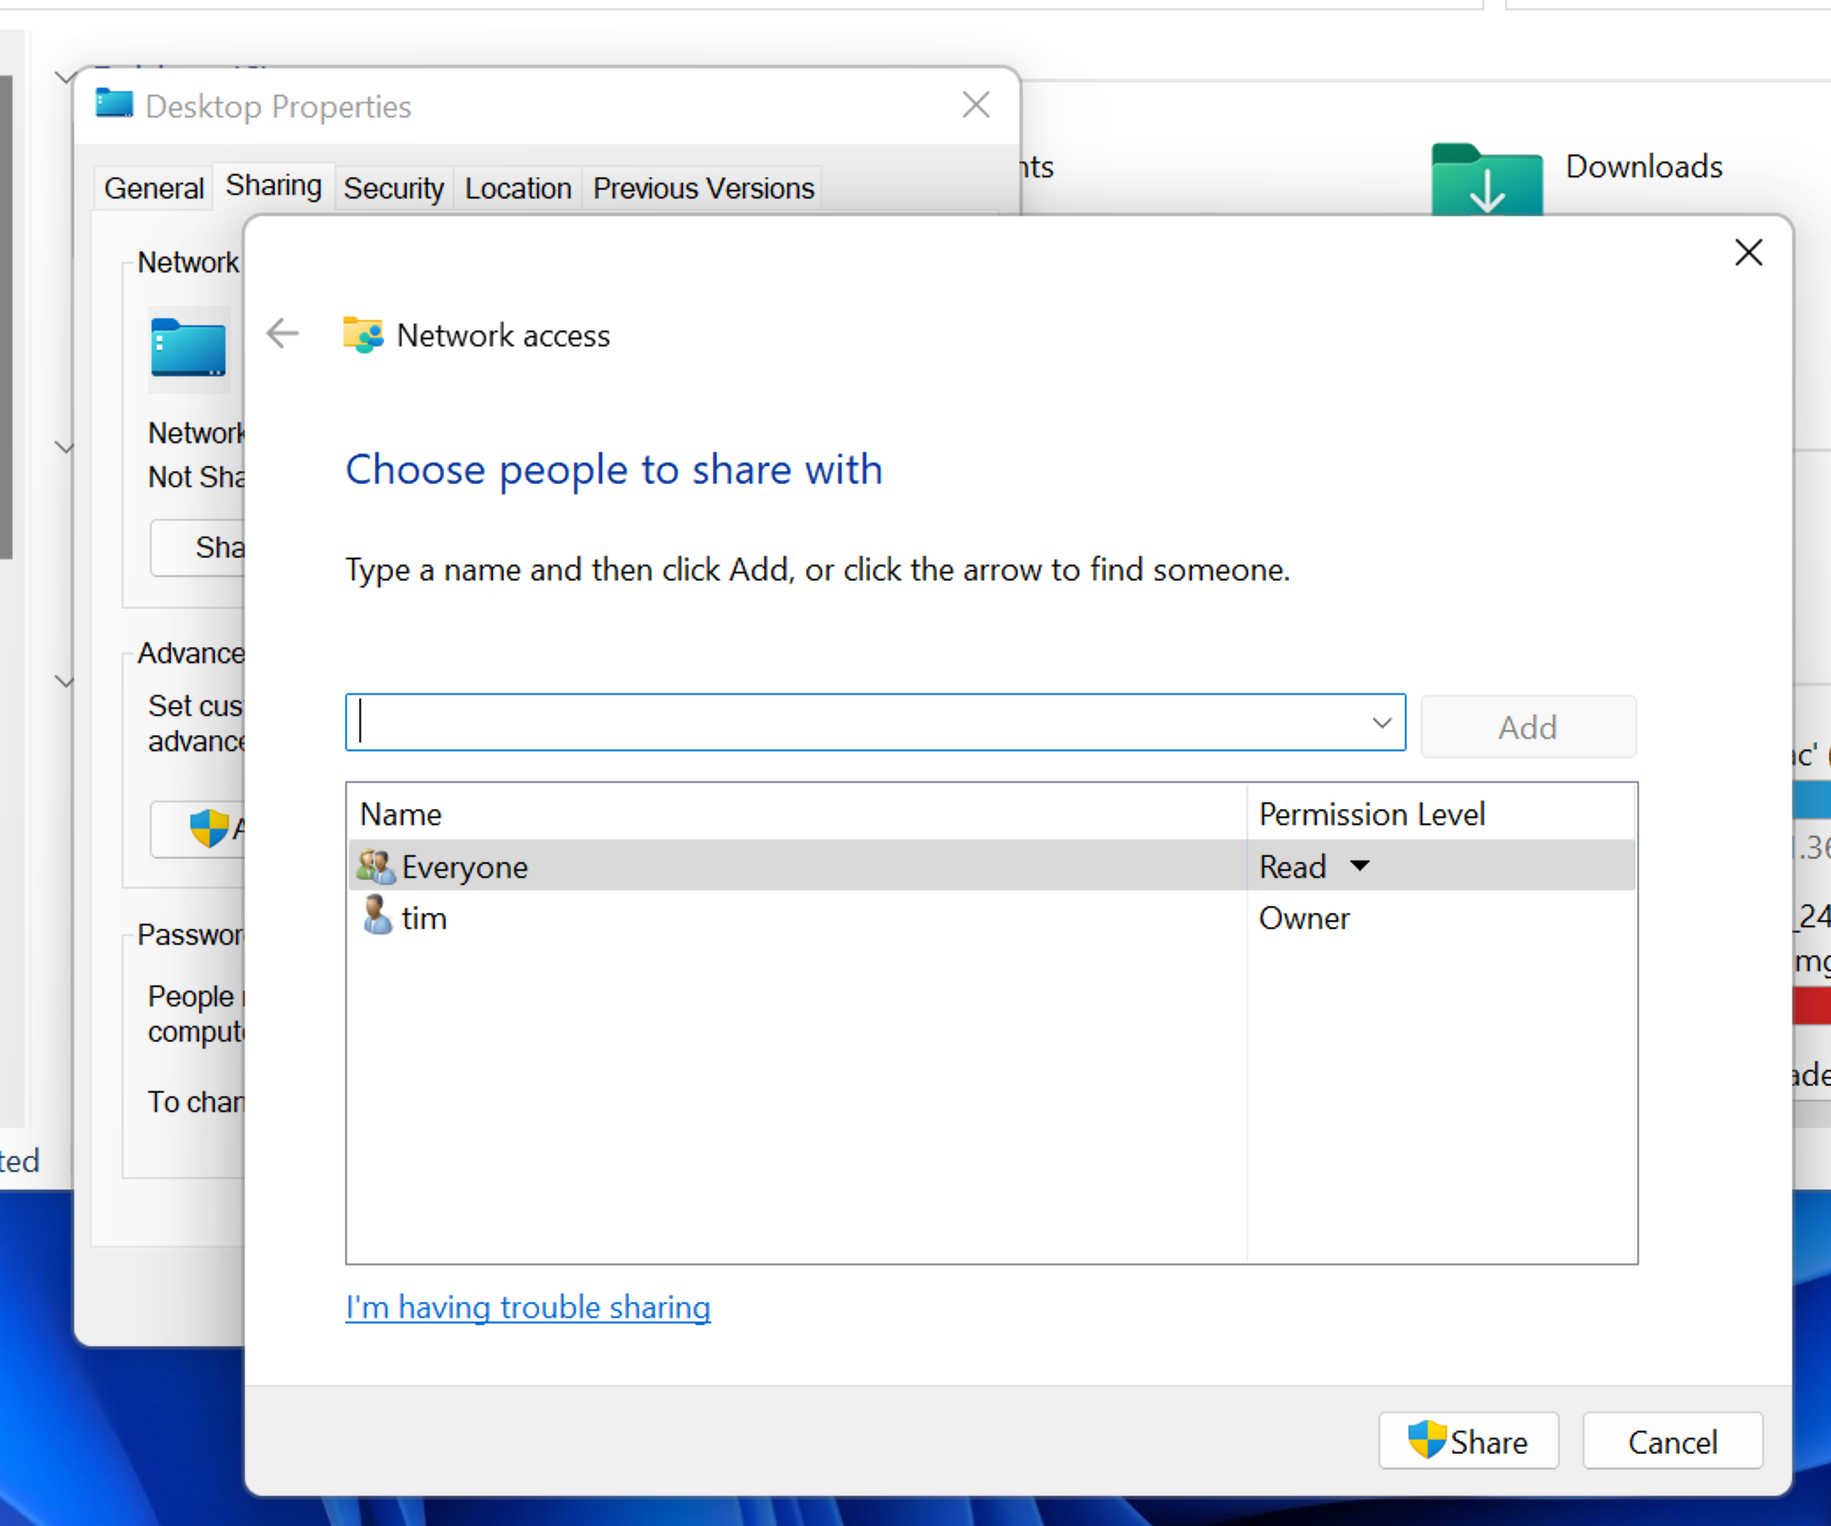Click the Add button
The image size is (1831, 1526).
coord(1527,726)
